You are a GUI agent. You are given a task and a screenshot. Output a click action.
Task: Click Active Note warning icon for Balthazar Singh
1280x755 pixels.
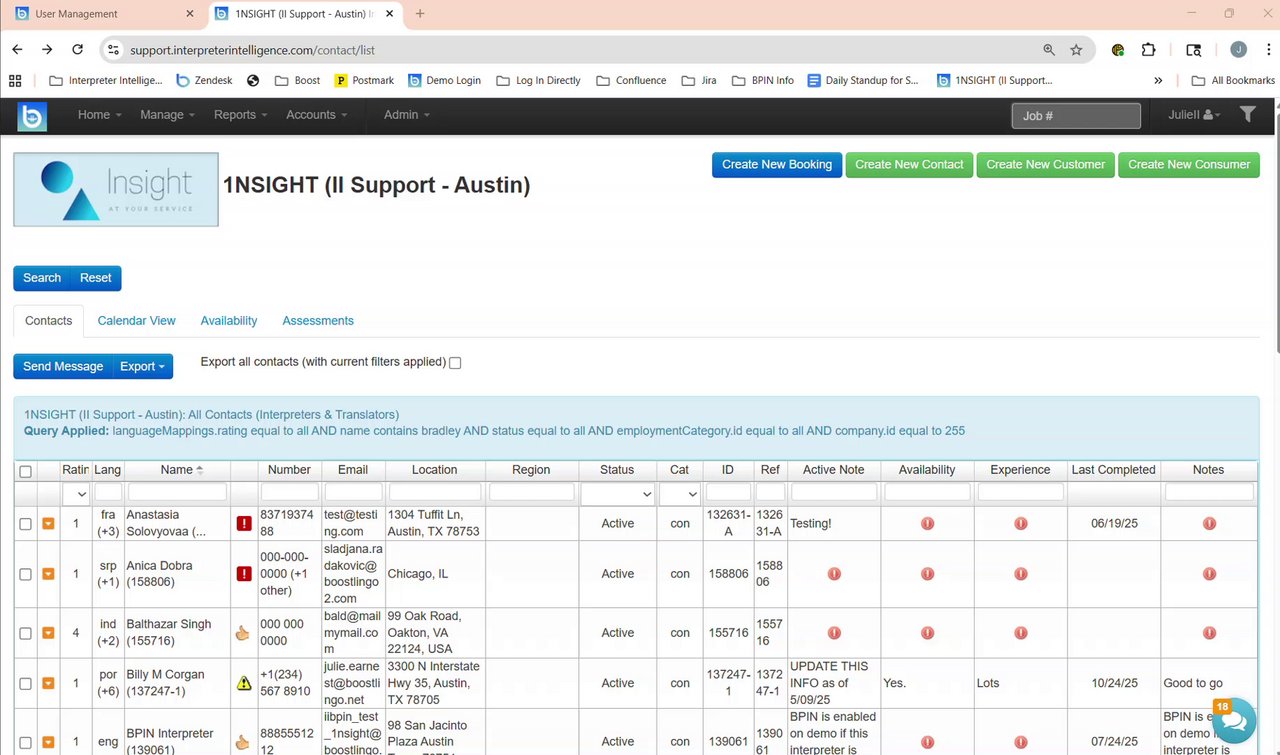tap(834, 633)
